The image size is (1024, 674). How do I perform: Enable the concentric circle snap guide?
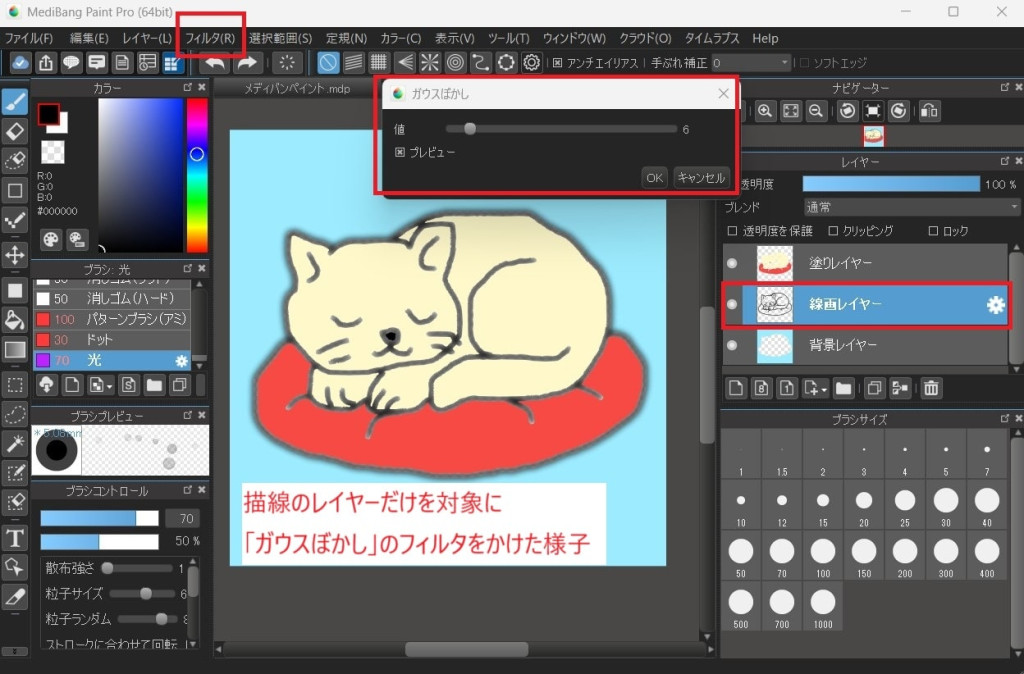[455, 63]
